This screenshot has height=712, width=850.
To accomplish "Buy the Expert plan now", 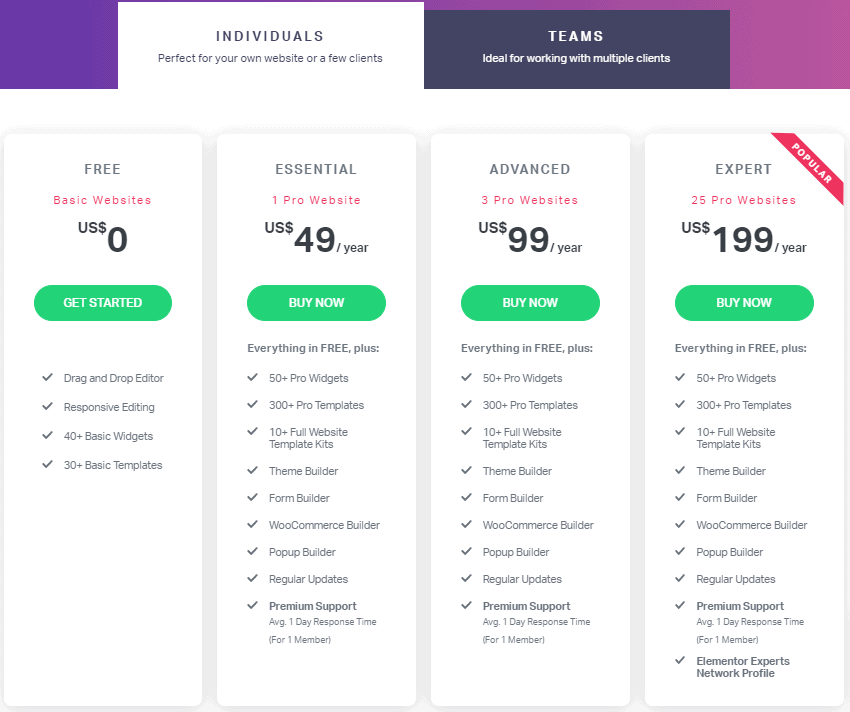I will 744,303.
